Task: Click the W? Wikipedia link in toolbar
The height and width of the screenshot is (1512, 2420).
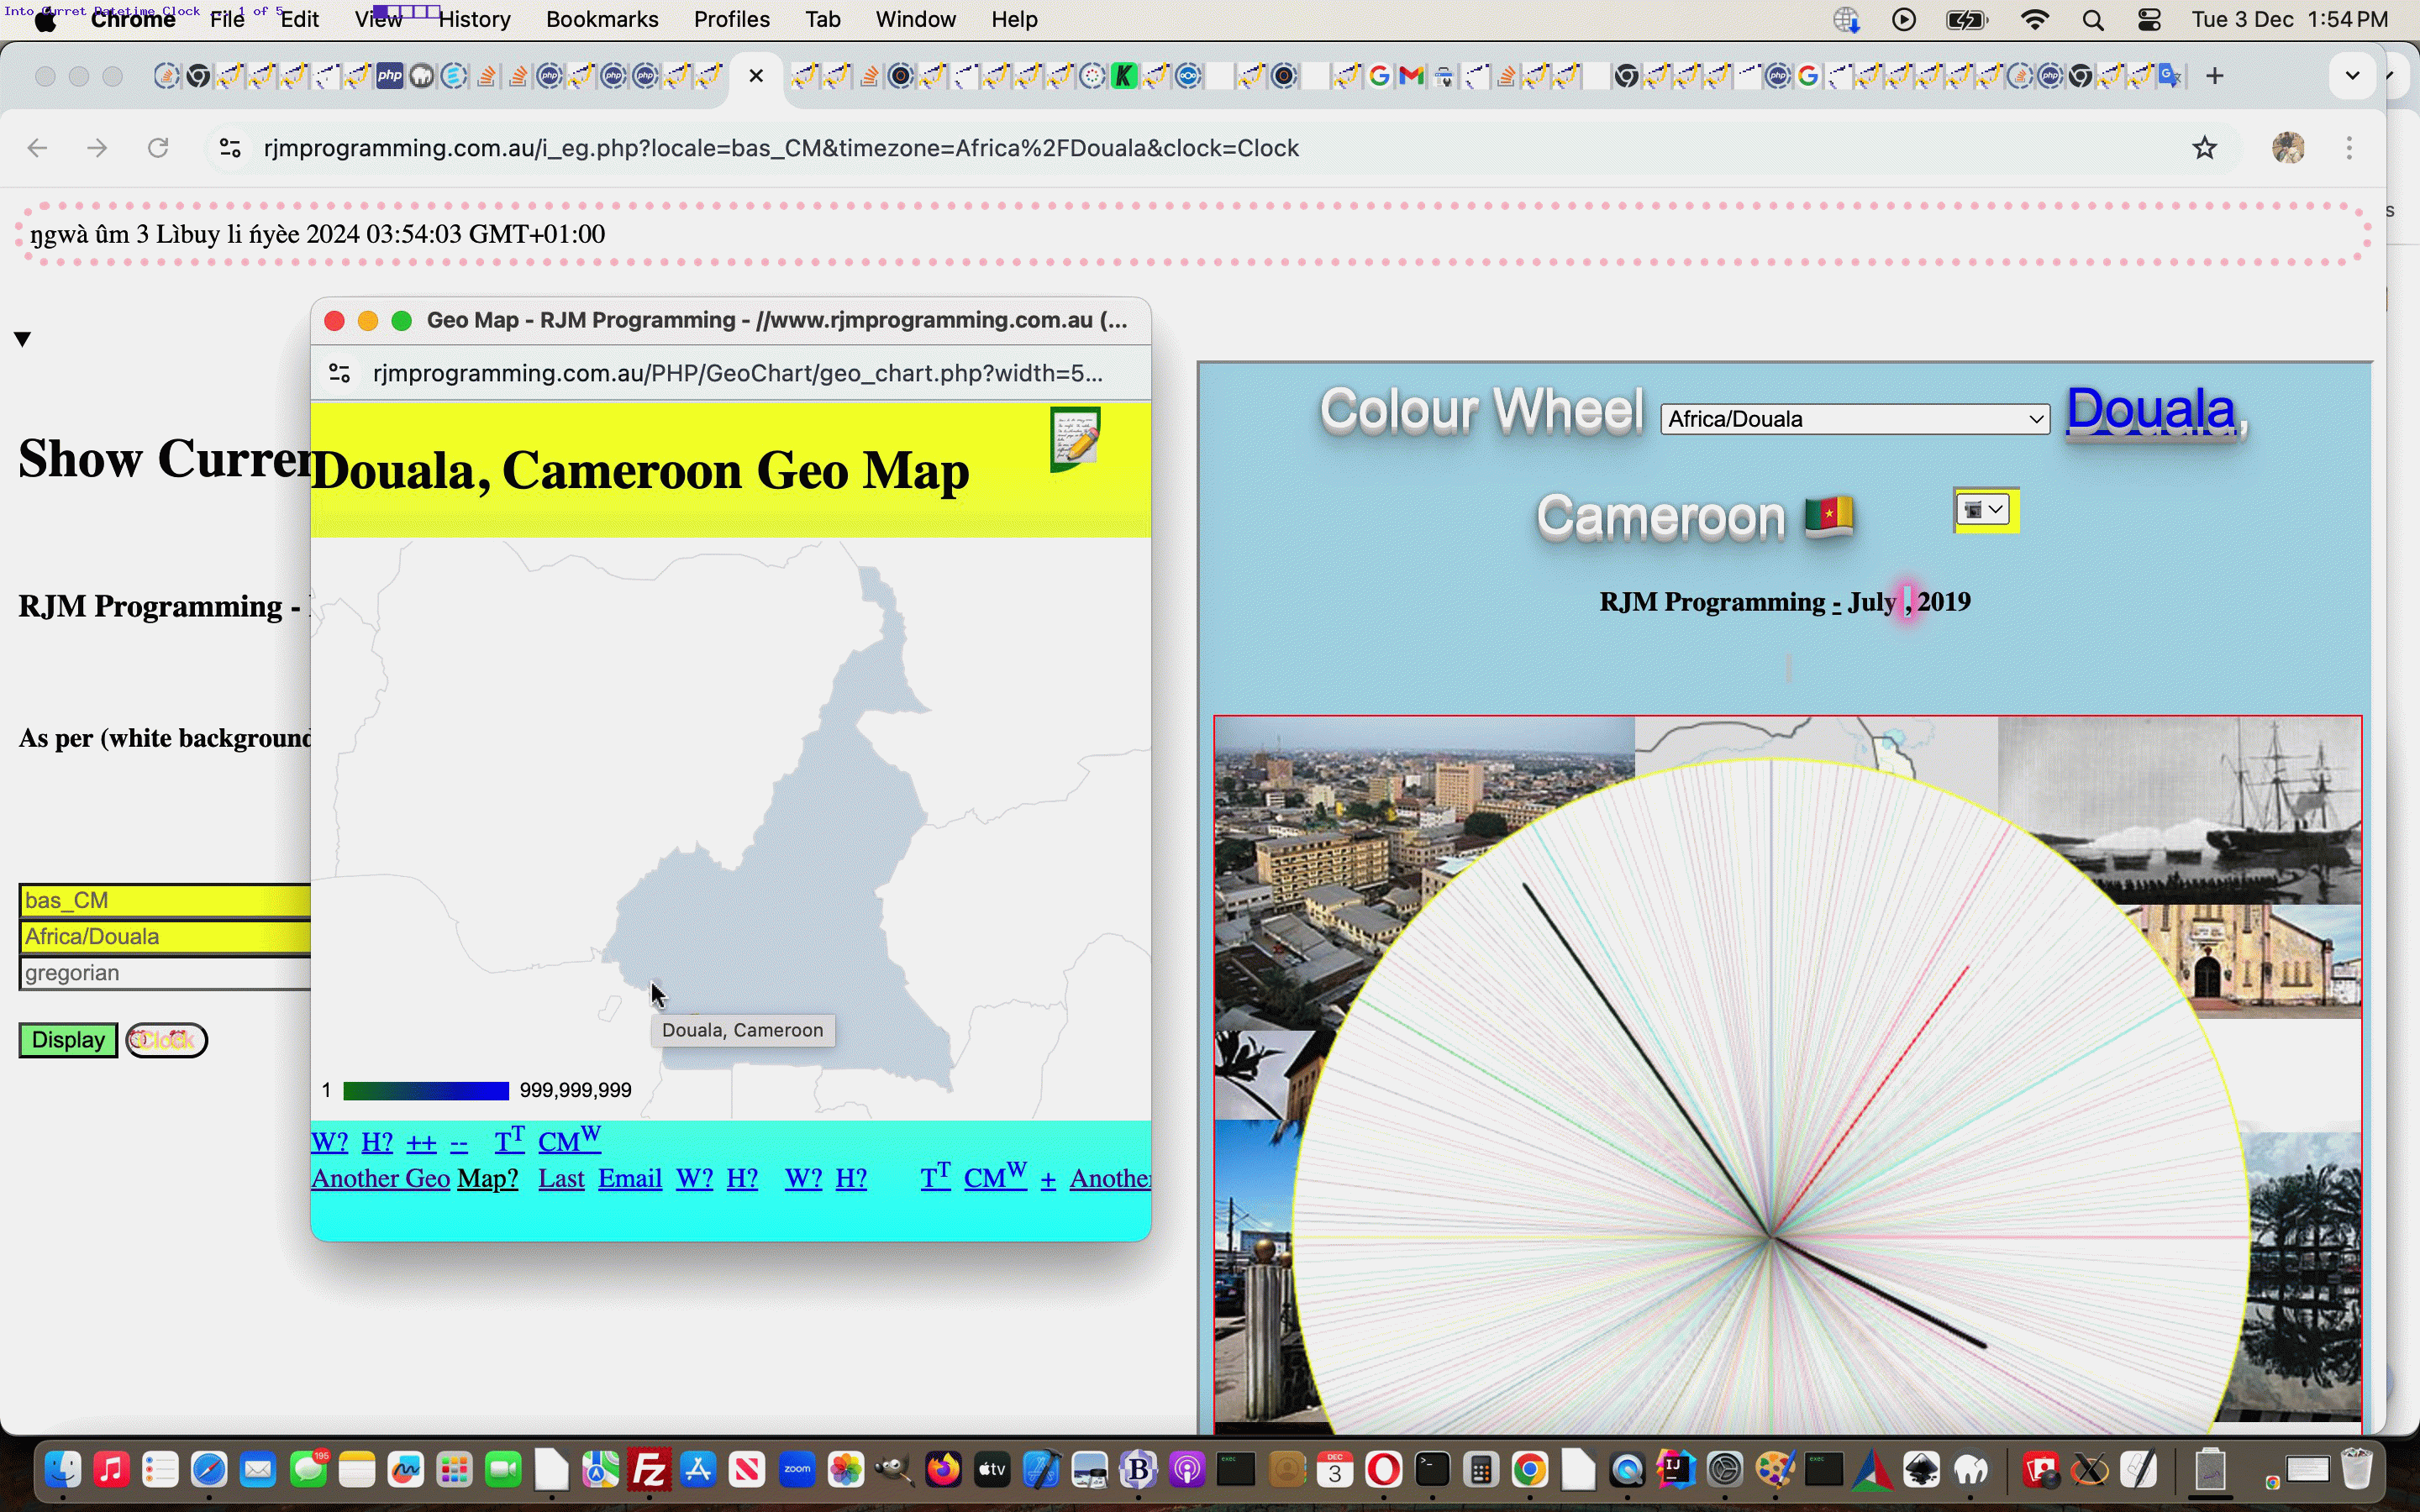Action: (329, 1141)
